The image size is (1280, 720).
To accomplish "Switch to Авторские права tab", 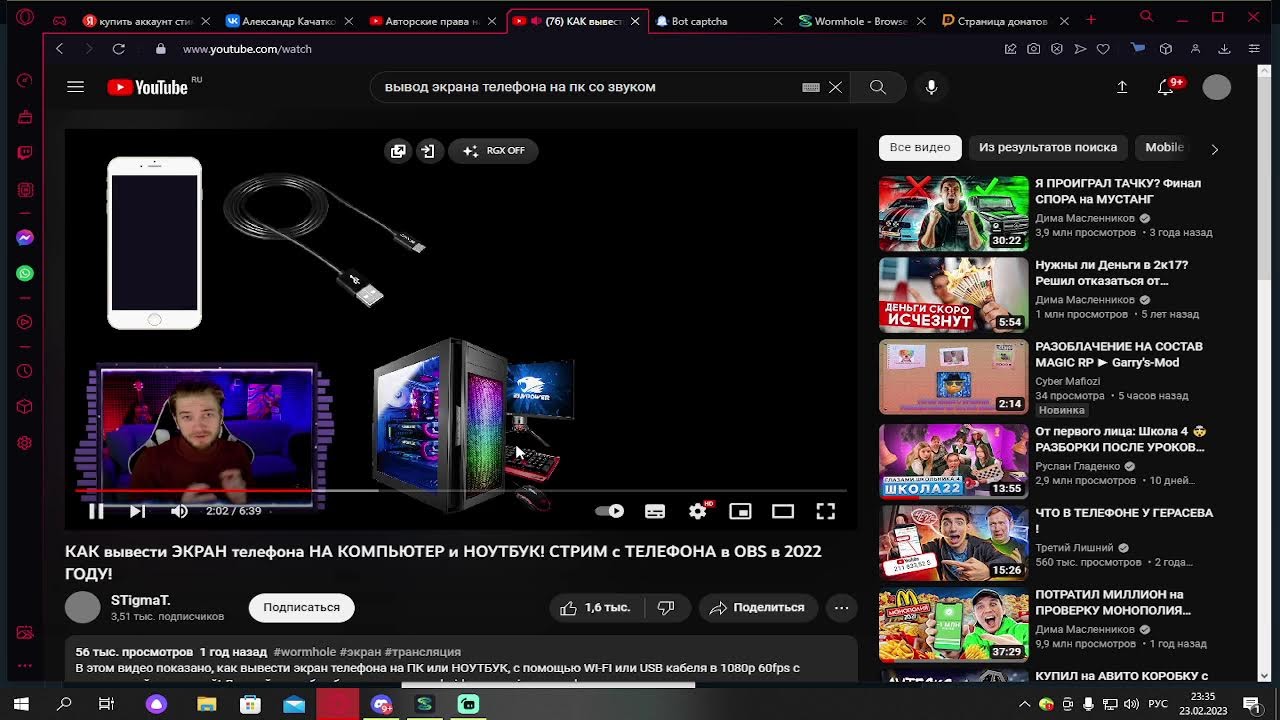I will tap(433, 20).
